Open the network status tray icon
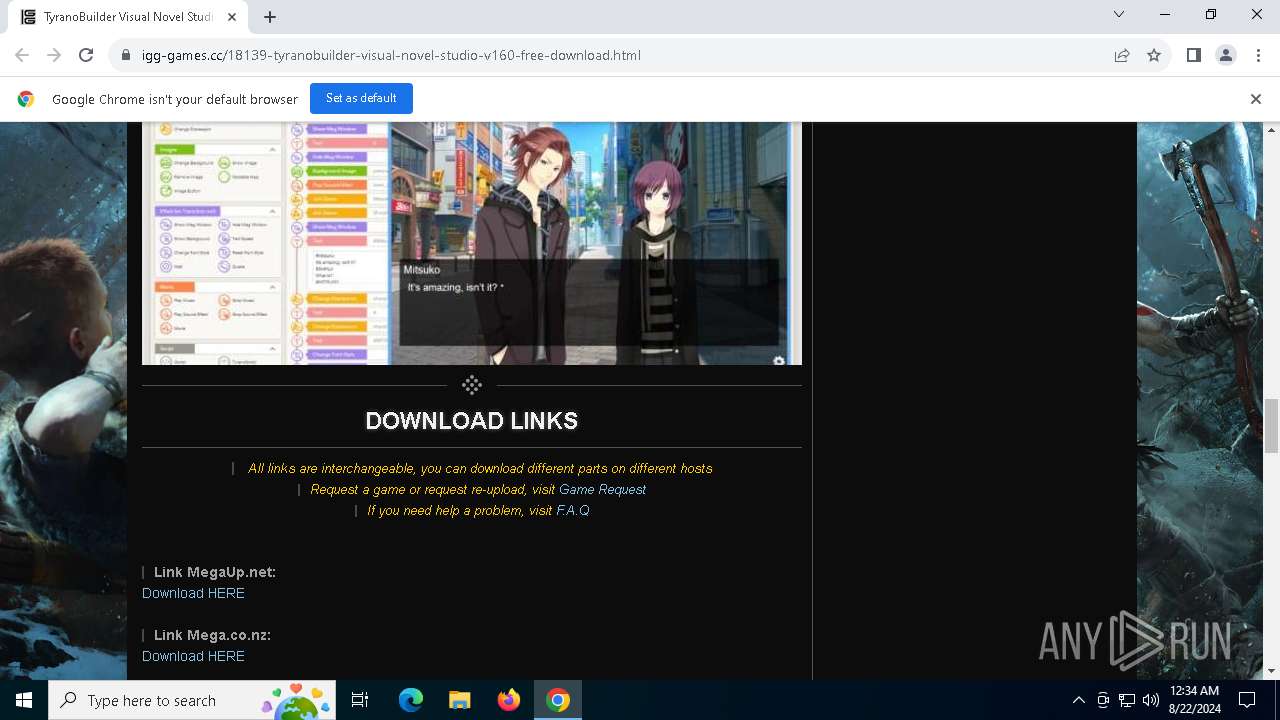This screenshot has width=1280, height=720. pos(1127,700)
